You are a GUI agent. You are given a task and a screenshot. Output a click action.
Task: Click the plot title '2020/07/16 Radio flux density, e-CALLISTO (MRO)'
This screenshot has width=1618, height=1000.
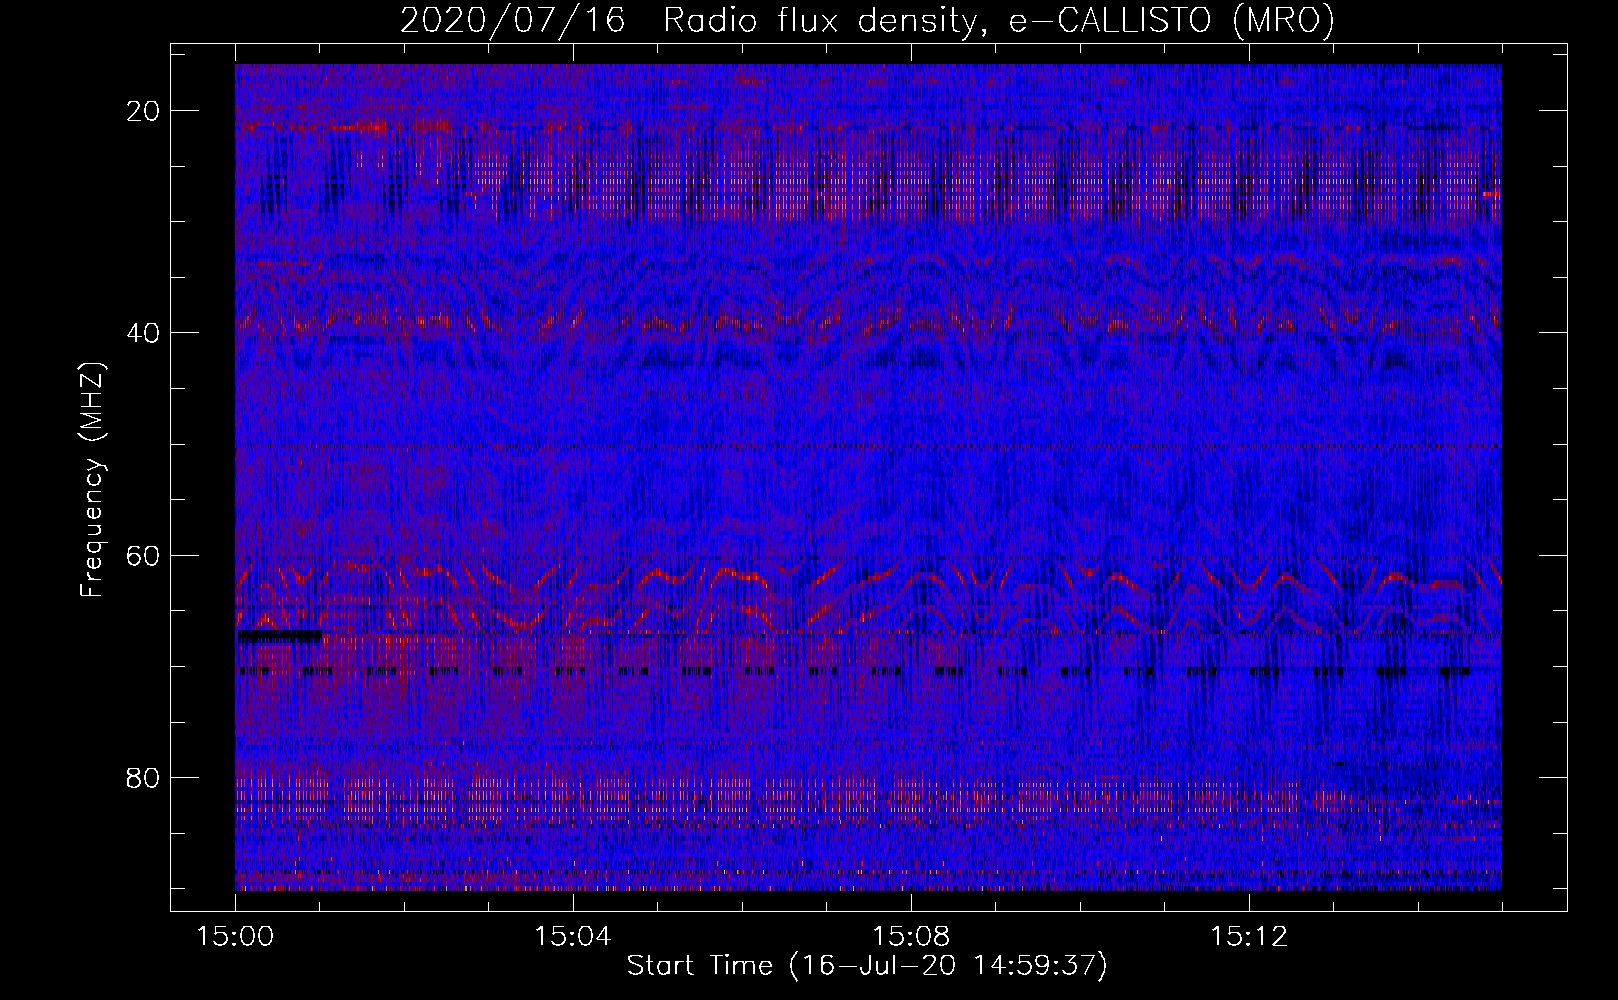coord(867,21)
